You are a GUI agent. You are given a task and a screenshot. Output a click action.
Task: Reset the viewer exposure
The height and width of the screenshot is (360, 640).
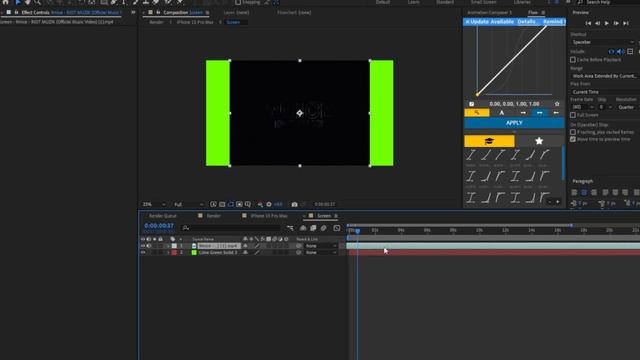coord(269,204)
